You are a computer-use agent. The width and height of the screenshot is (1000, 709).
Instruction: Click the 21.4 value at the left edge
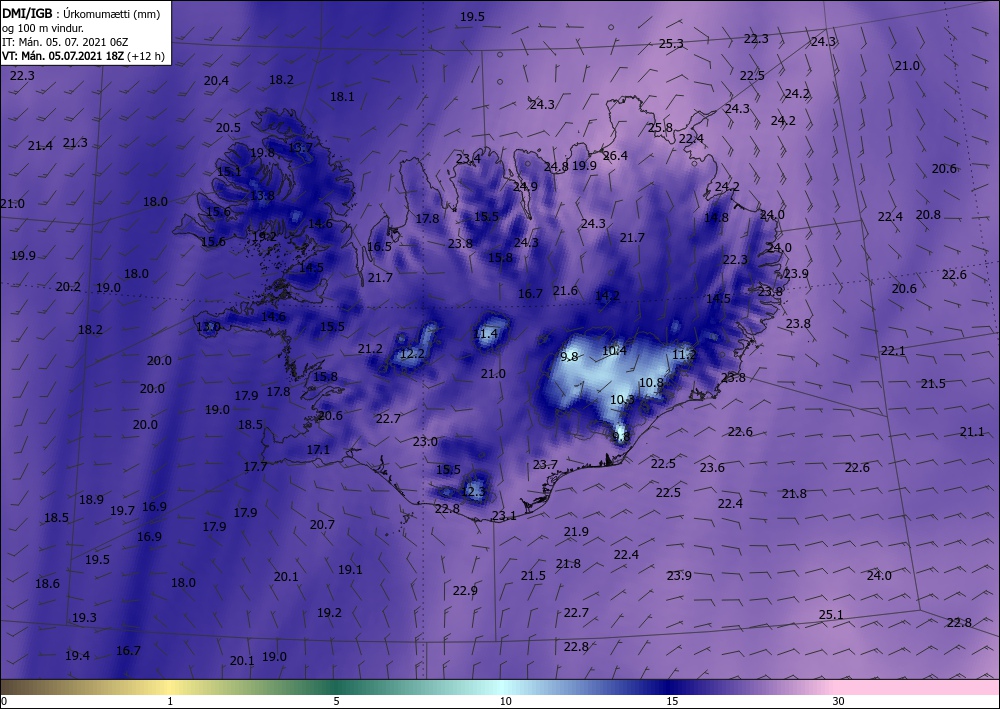click(x=40, y=145)
